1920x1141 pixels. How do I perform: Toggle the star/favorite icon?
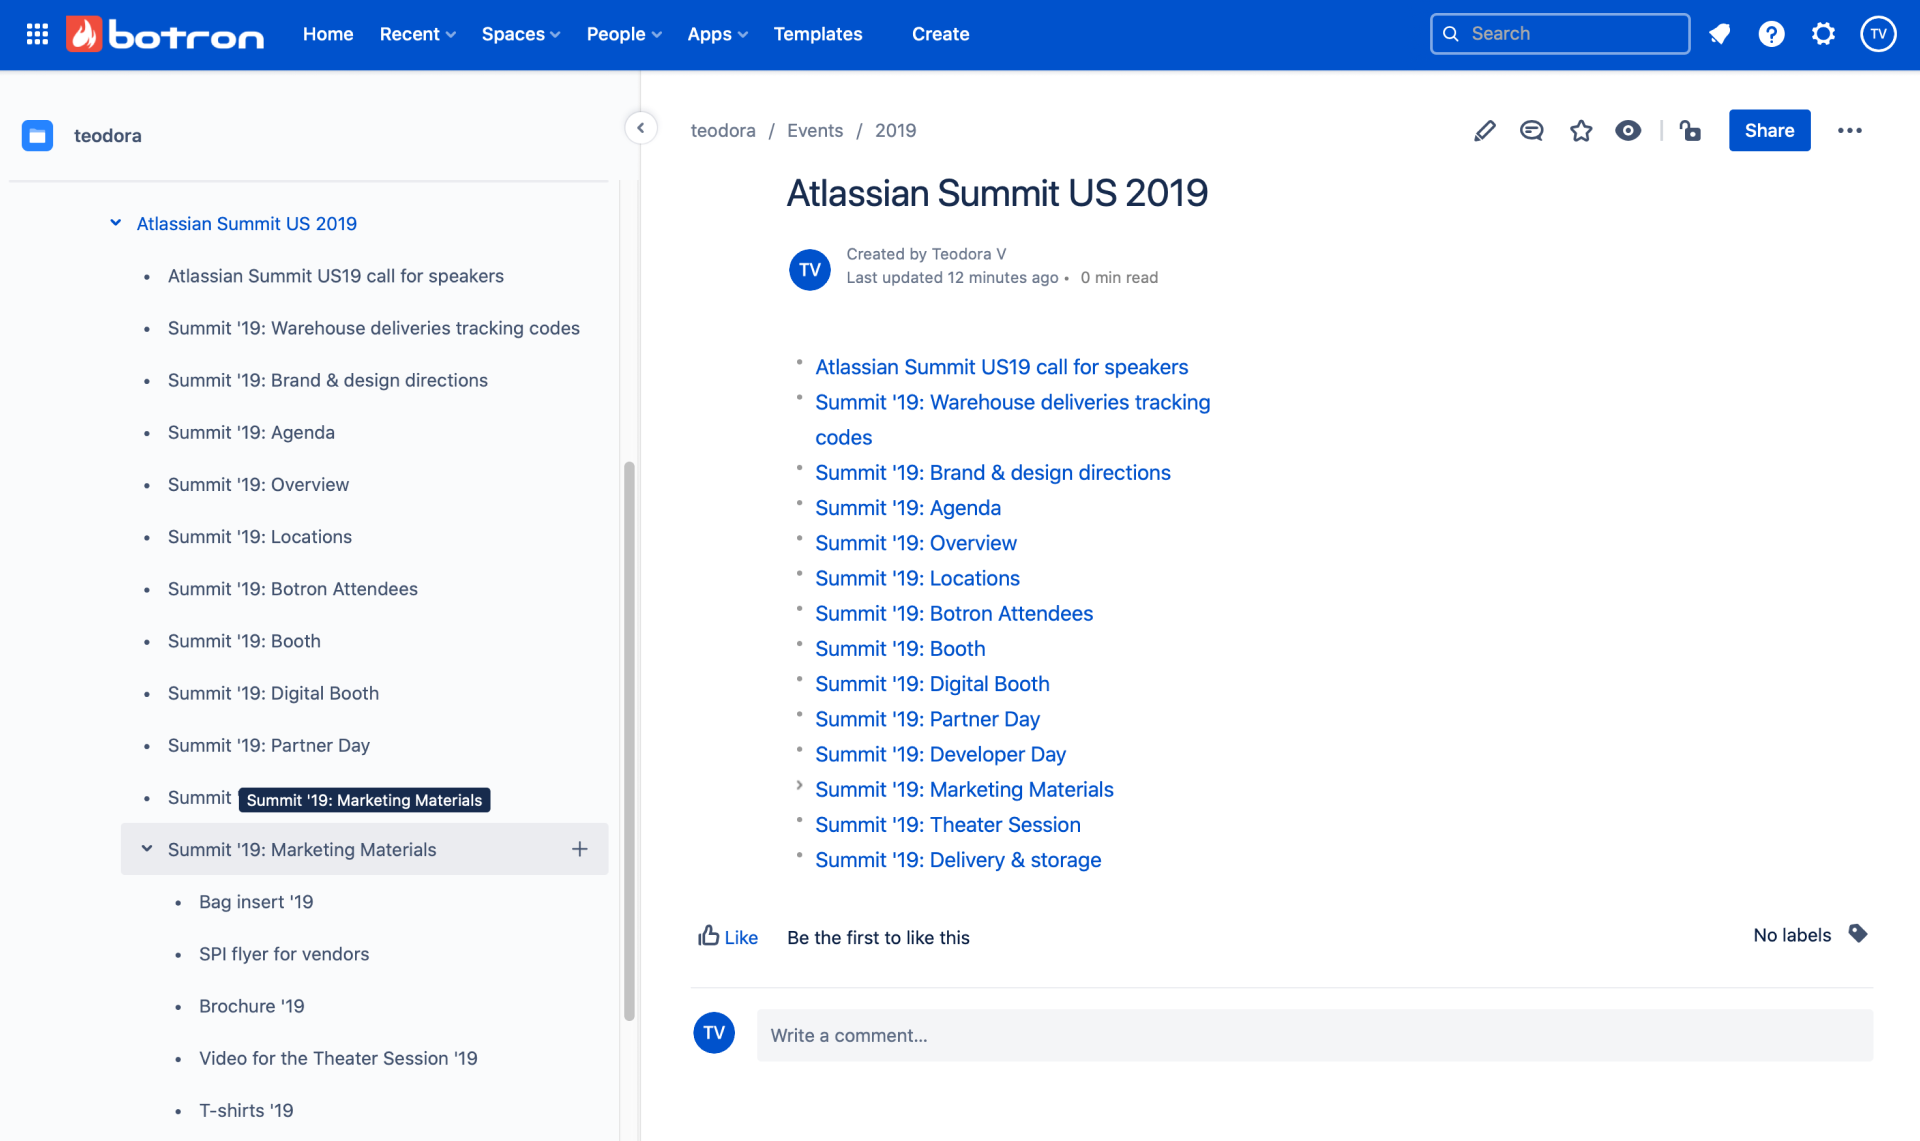(1579, 130)
